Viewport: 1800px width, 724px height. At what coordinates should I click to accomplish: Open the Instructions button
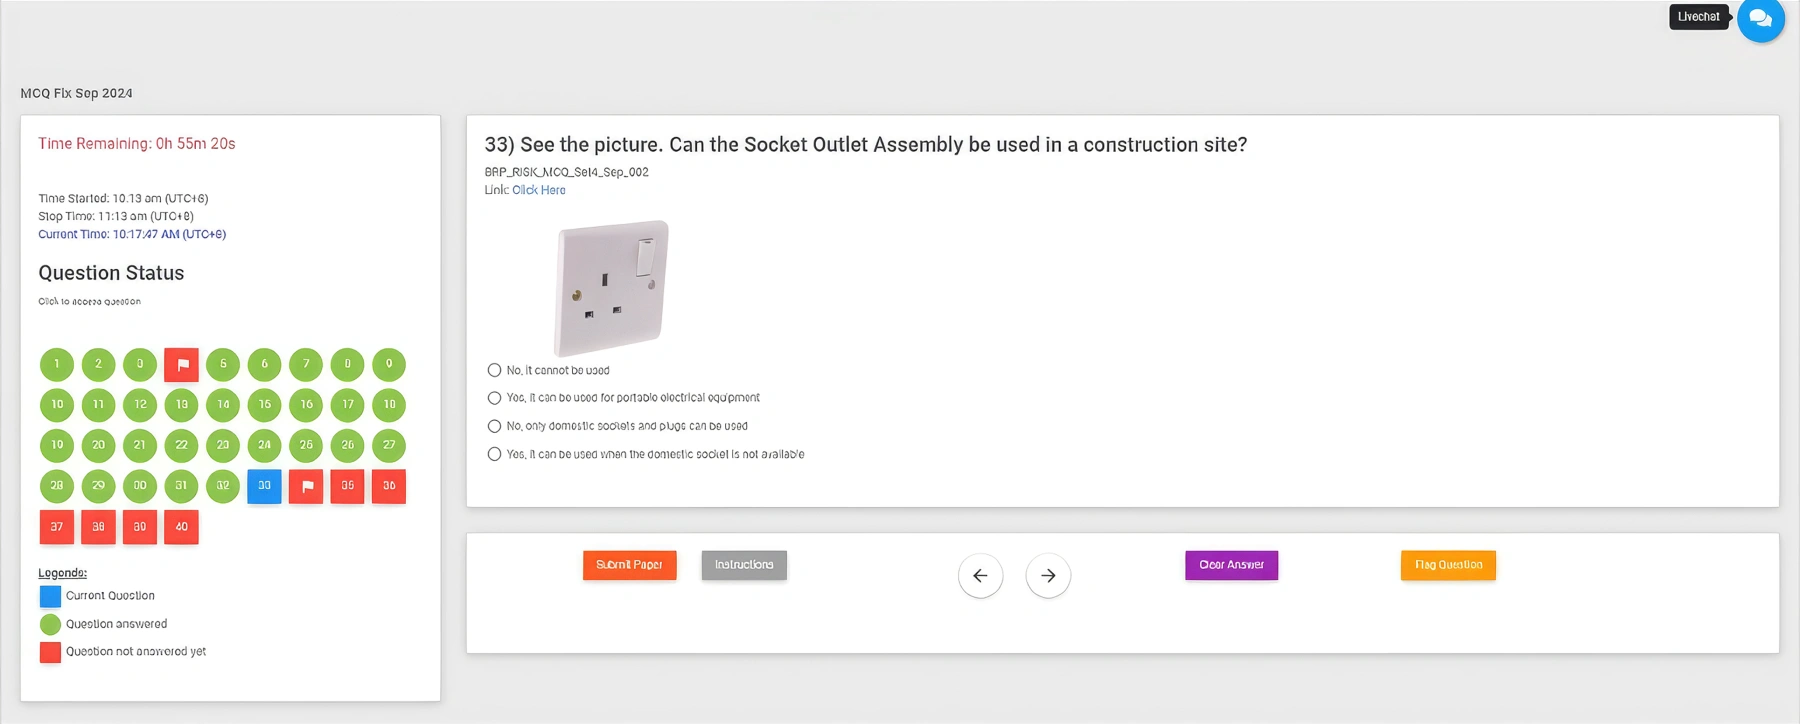[x=744, y=565]
